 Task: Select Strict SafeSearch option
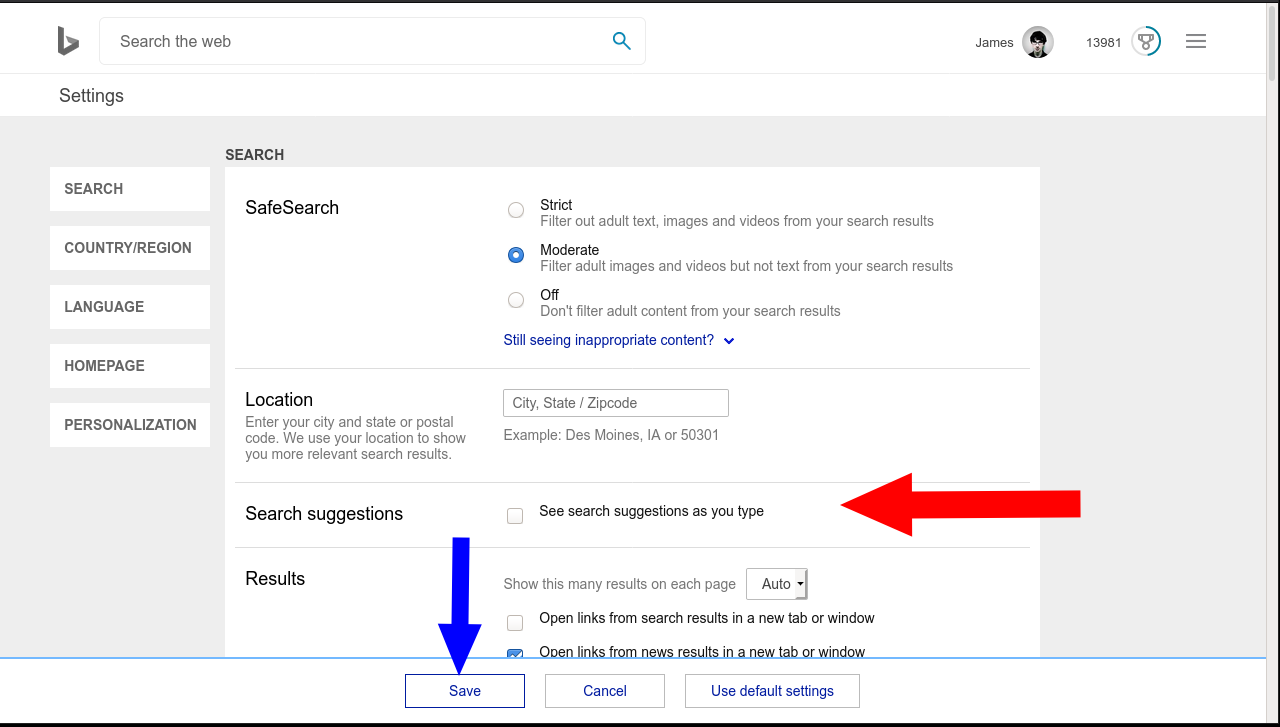(516, 210)
